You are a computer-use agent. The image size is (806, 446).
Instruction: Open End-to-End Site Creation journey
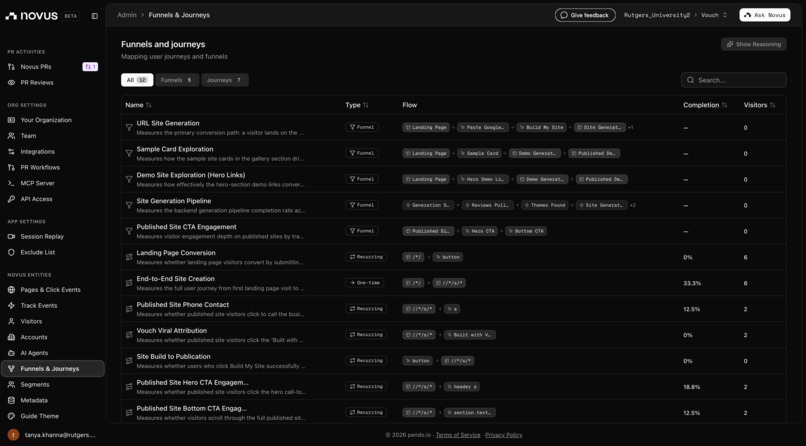pyautogui.click(x=175, y=279)
